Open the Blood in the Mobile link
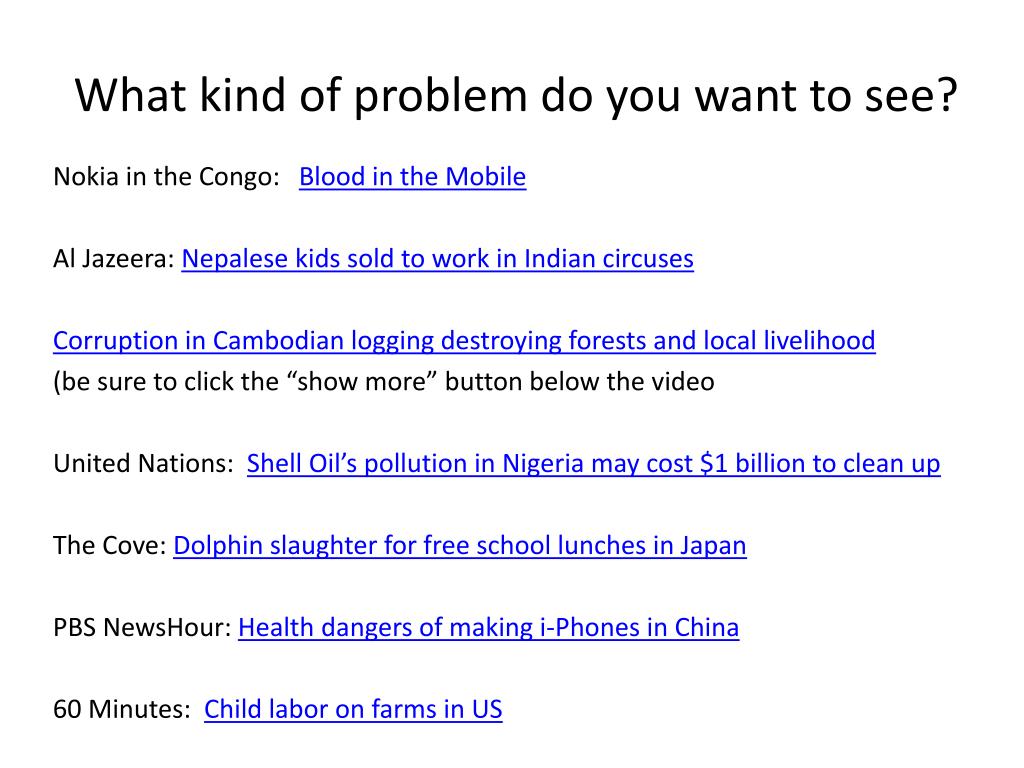Image resolution: width=1024 pixels, height=768 pixels. 412,177
